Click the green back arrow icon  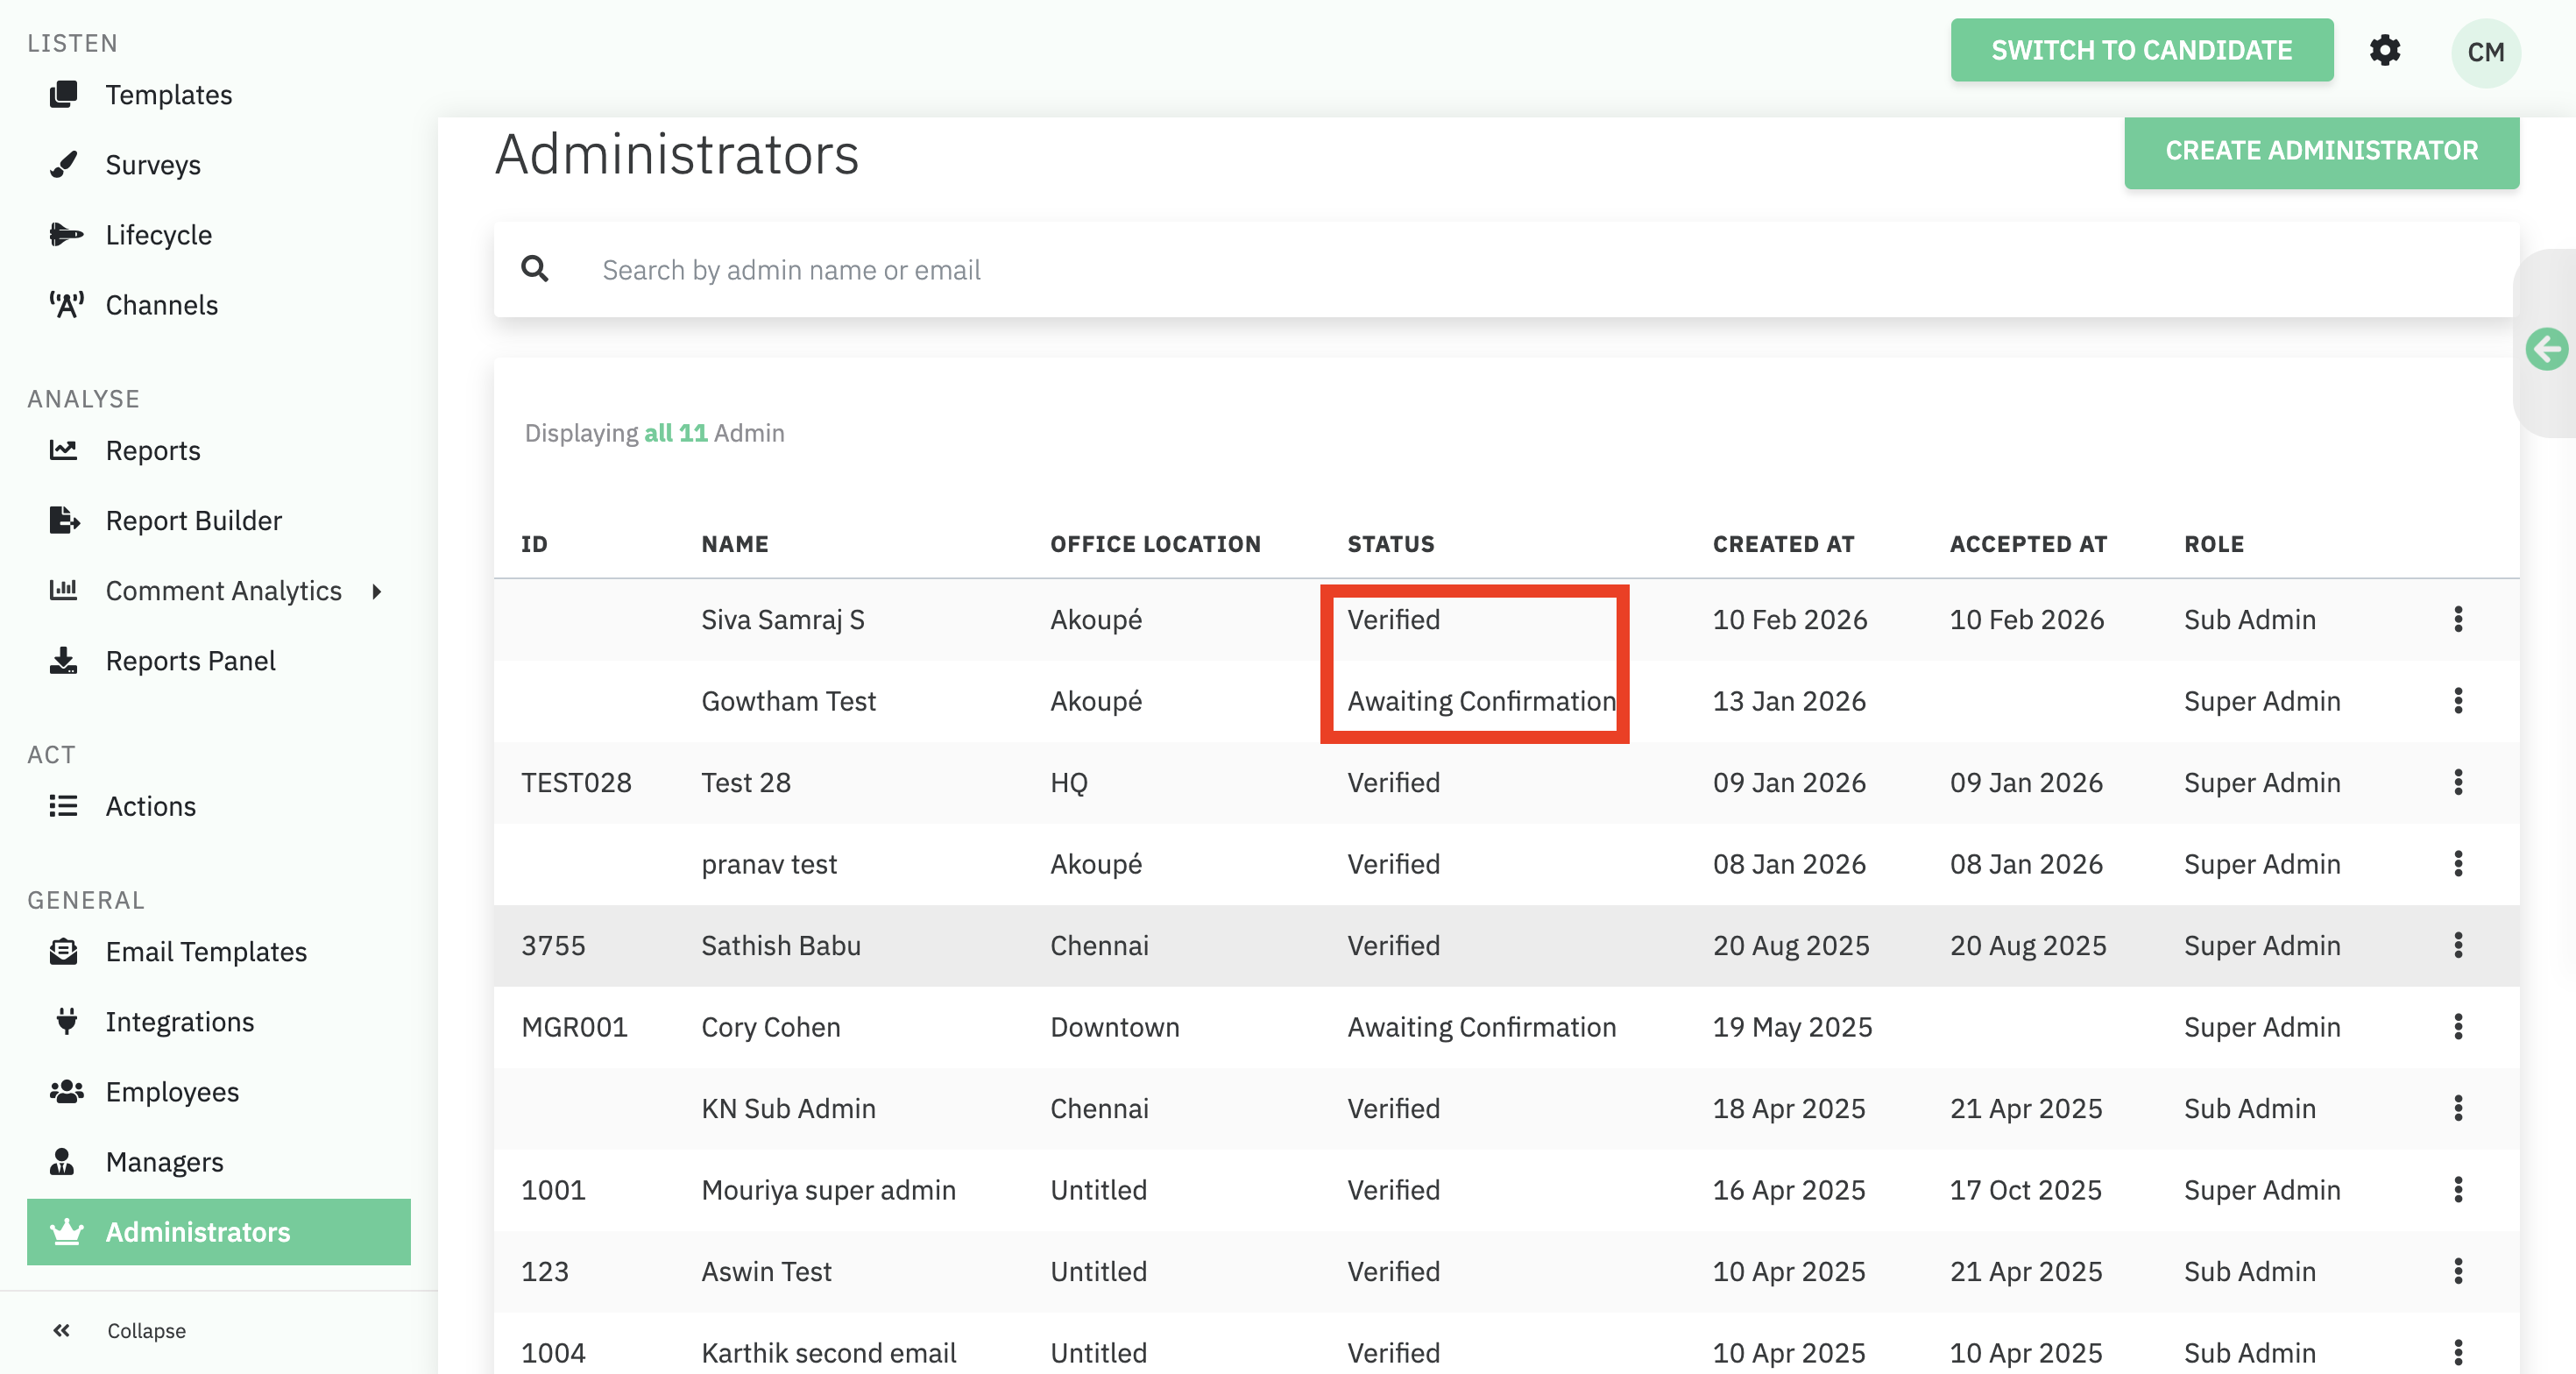tap(2545, 349)
